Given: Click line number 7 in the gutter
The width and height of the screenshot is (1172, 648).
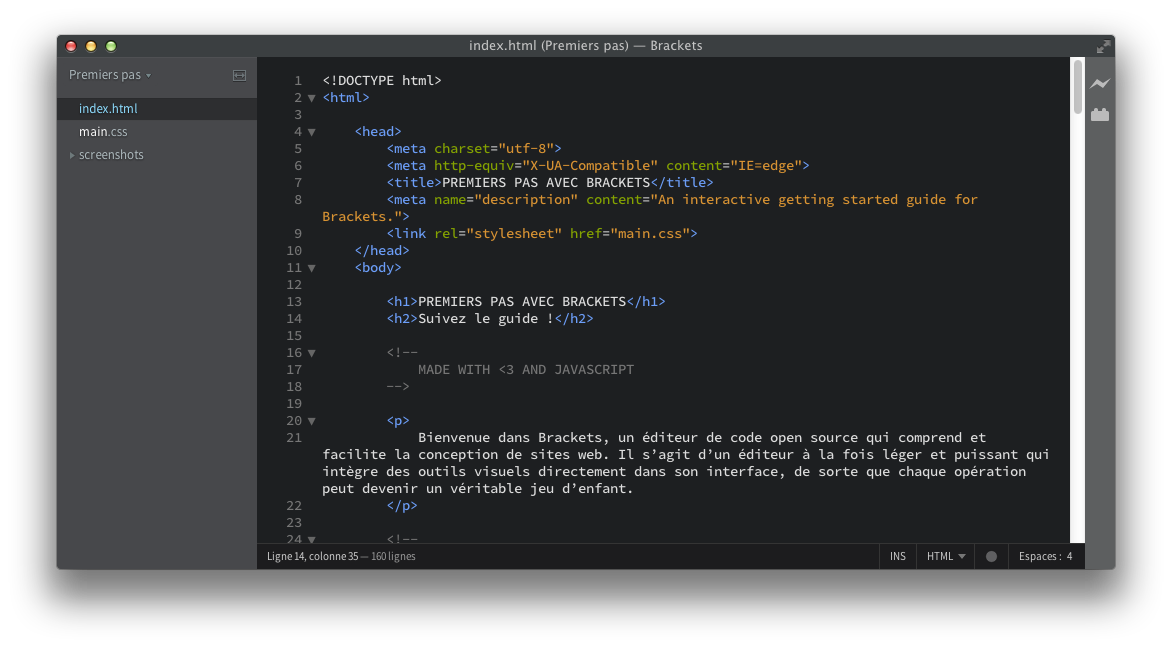Looking at the screenshot, I should pyautogui.click(x=298, y=182).
